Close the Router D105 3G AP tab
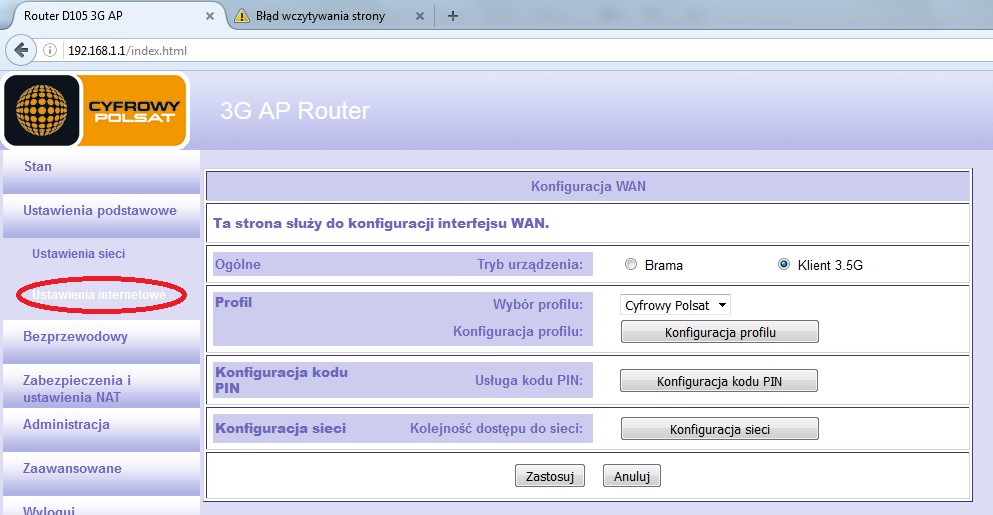This screenshot has height=515, width=993. tap(209, 16)
